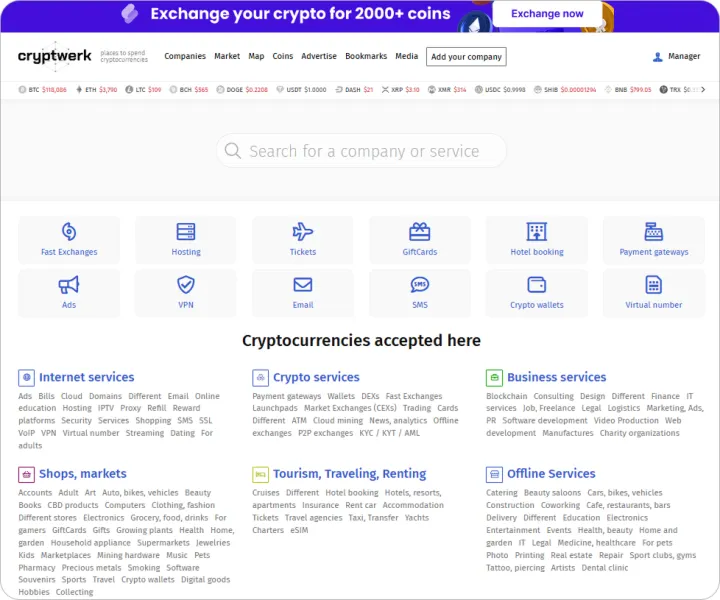Open the VPN shield icon

pos(186,285)
